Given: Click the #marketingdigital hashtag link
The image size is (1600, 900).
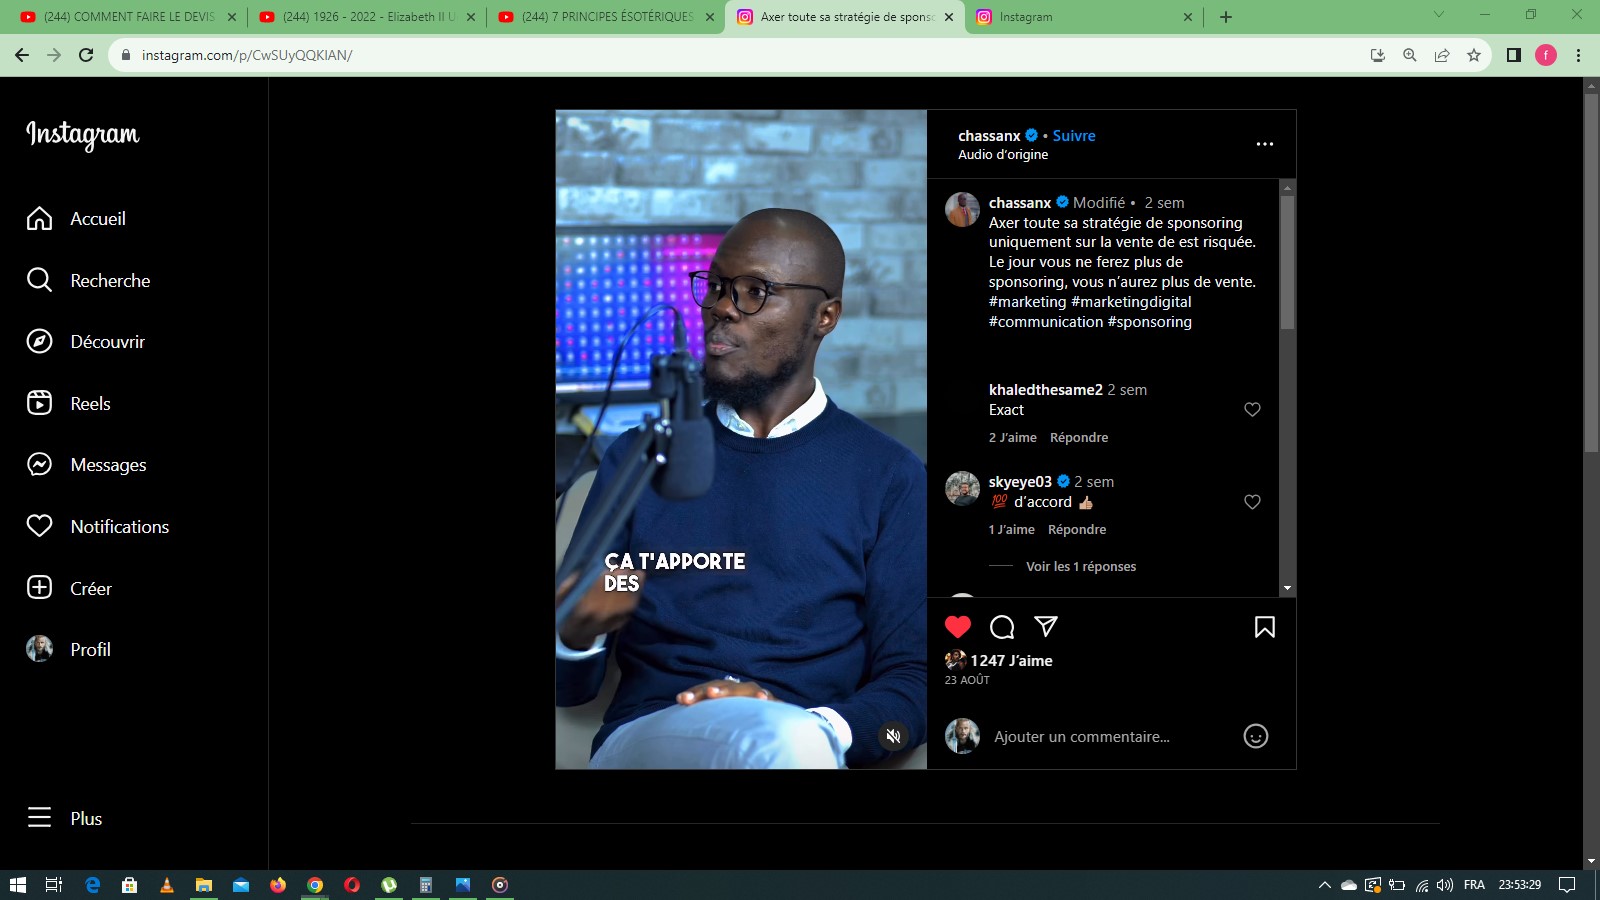Looking at the screenshot, I should coord(1131,302).
